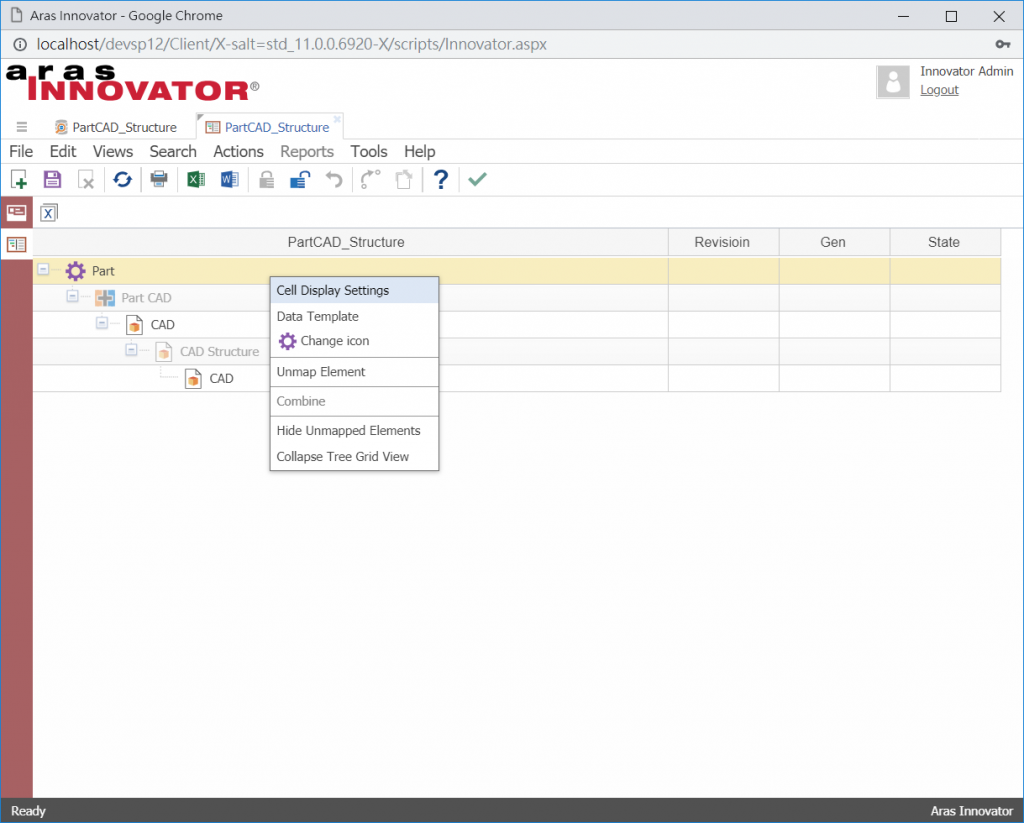This screenshot has width=1024, height=823.
Task: Click the Excel export icon above the grid
Action: pyautogui.click(x=48, y=213)
